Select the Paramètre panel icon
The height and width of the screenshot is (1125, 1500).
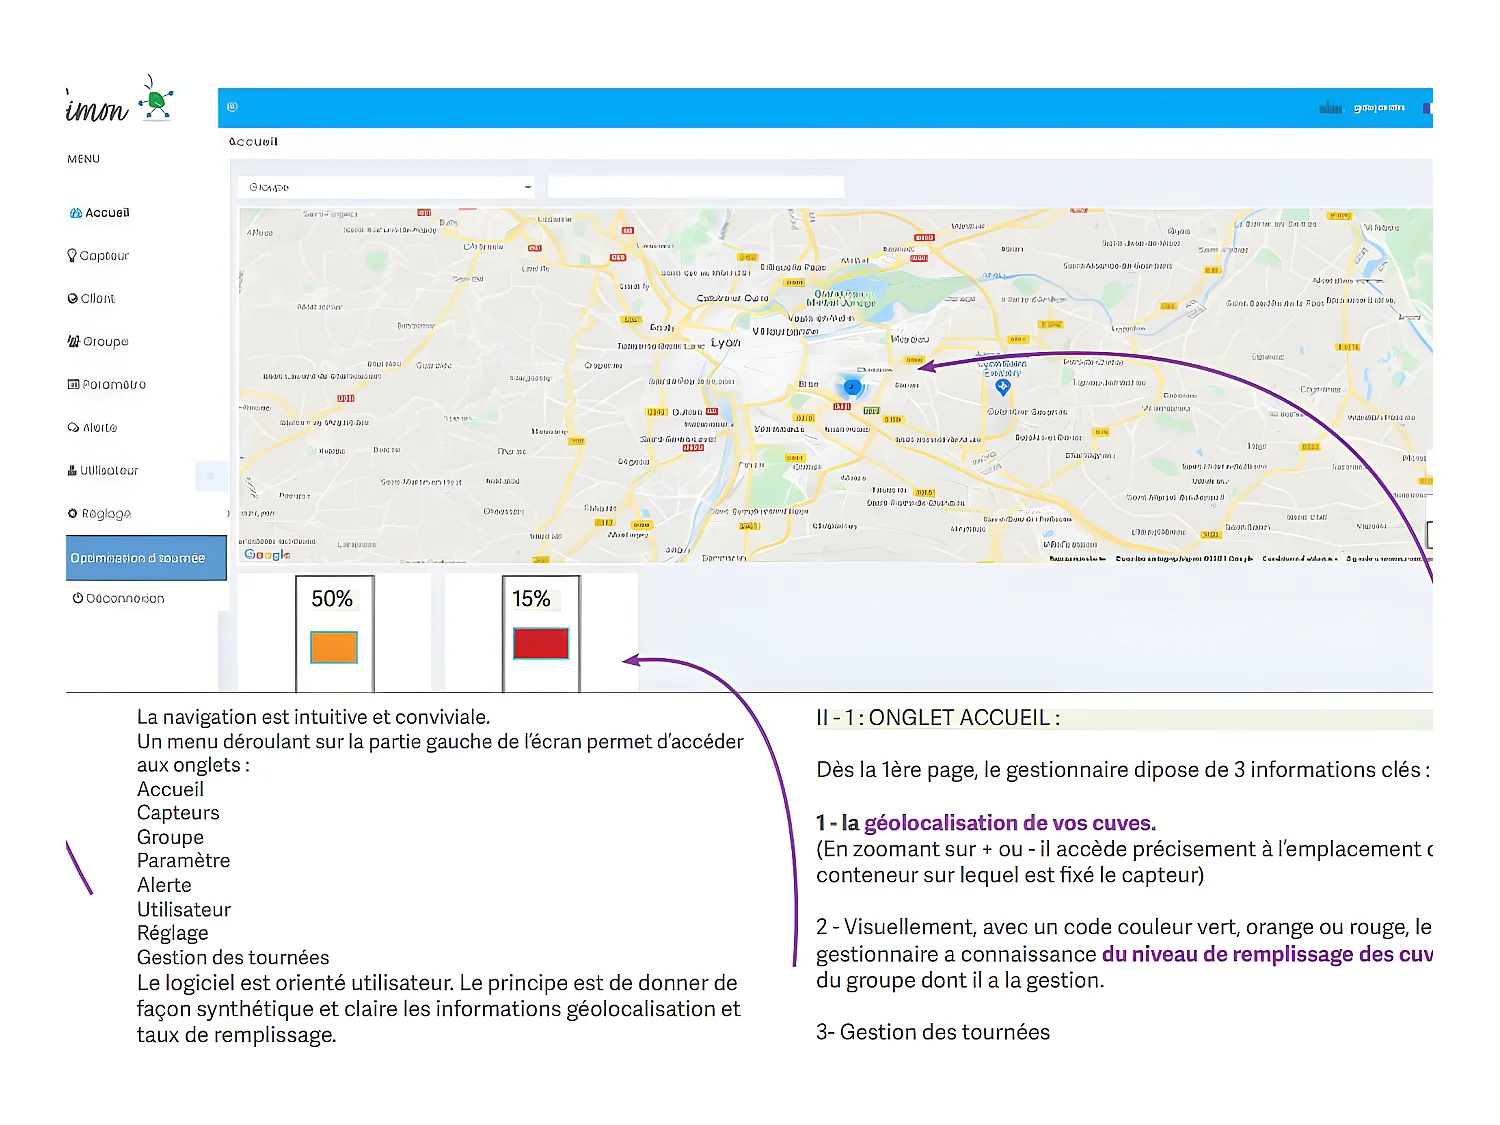pos(73,385)
